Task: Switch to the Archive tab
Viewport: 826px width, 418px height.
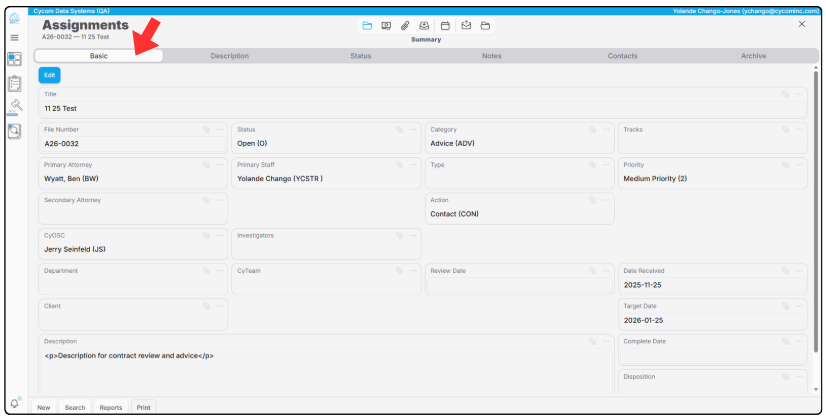Action: [753, 55]
